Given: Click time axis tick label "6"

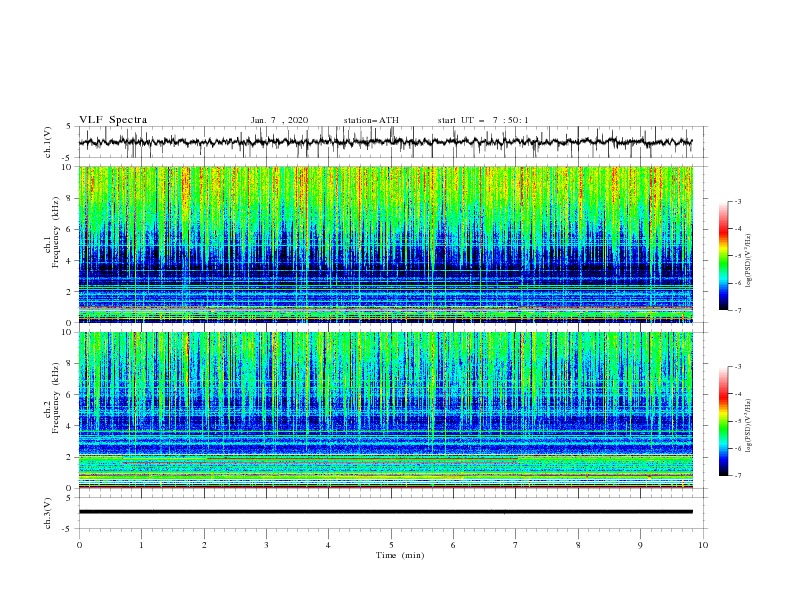Looking at the screenshot, I should [453, 545].
